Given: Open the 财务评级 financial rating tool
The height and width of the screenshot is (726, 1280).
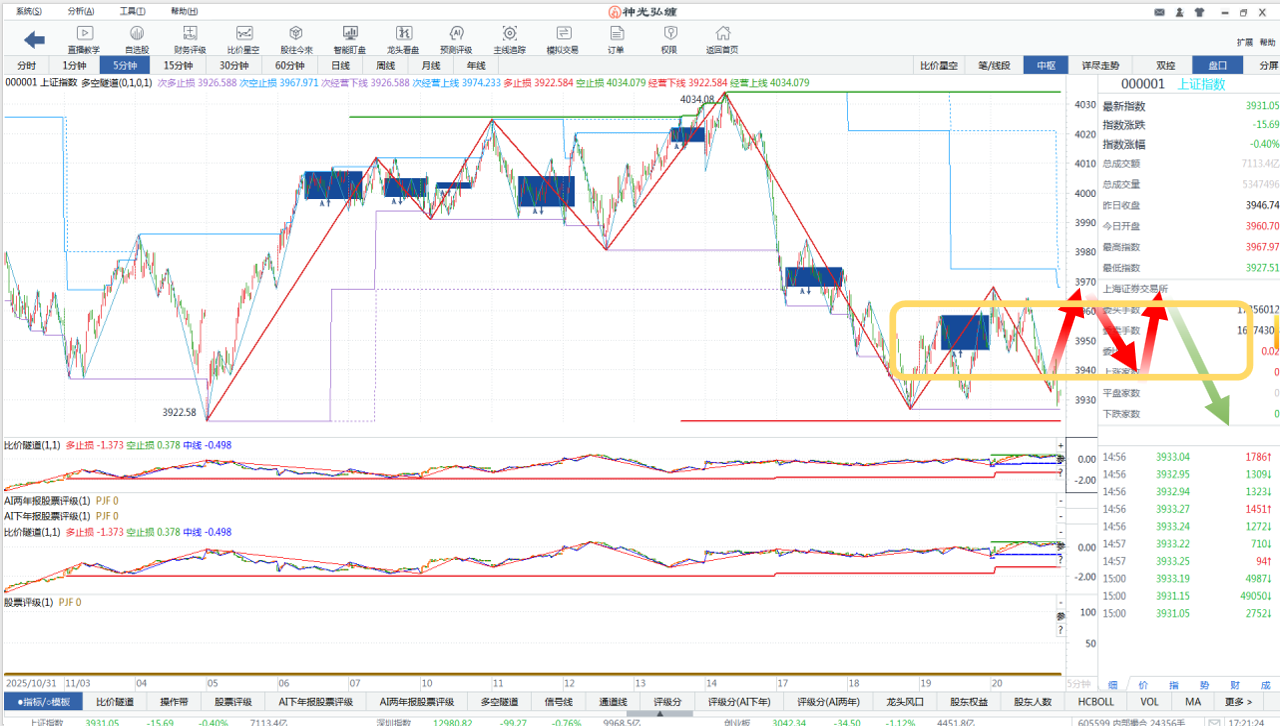Looking at the screenshot, I should [x=189, y=39].
